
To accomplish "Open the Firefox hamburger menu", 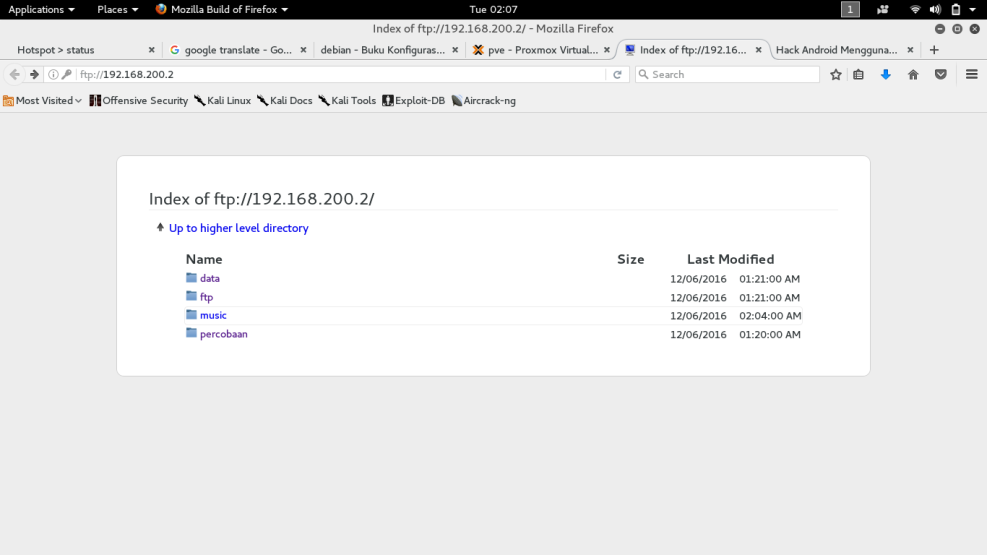I will click(971, 75).
